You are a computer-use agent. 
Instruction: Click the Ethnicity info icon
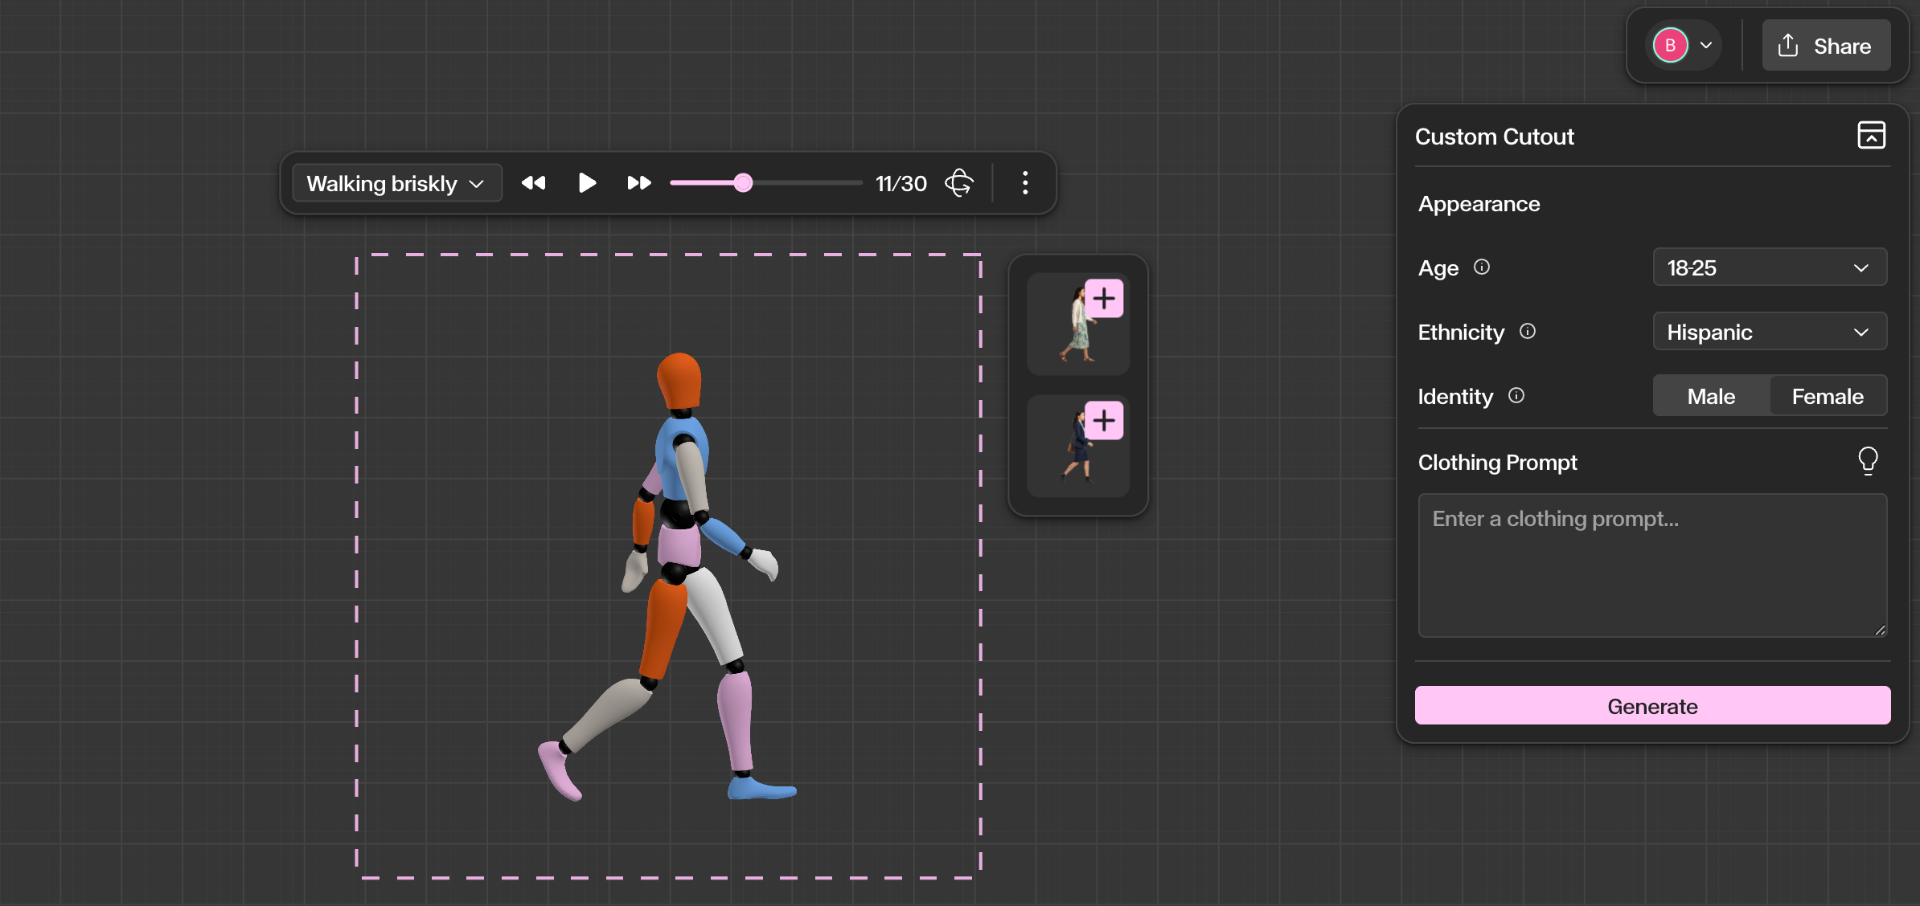(1527, 331)
